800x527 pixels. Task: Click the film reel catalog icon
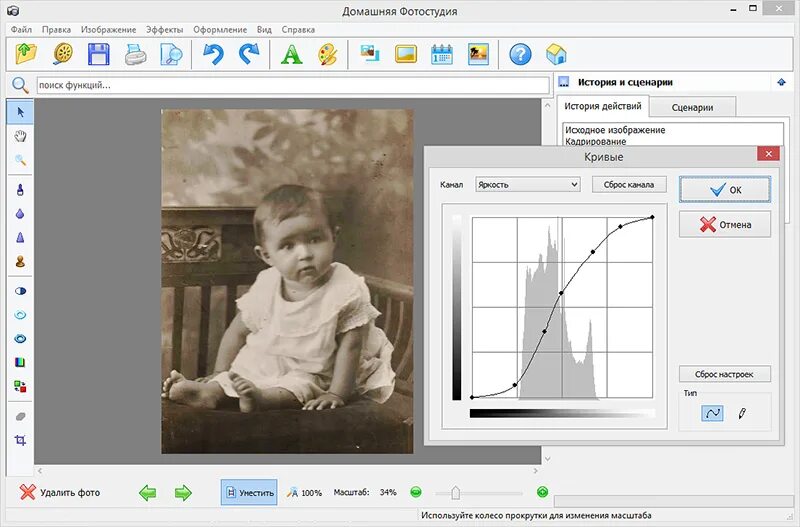(62, 54)
